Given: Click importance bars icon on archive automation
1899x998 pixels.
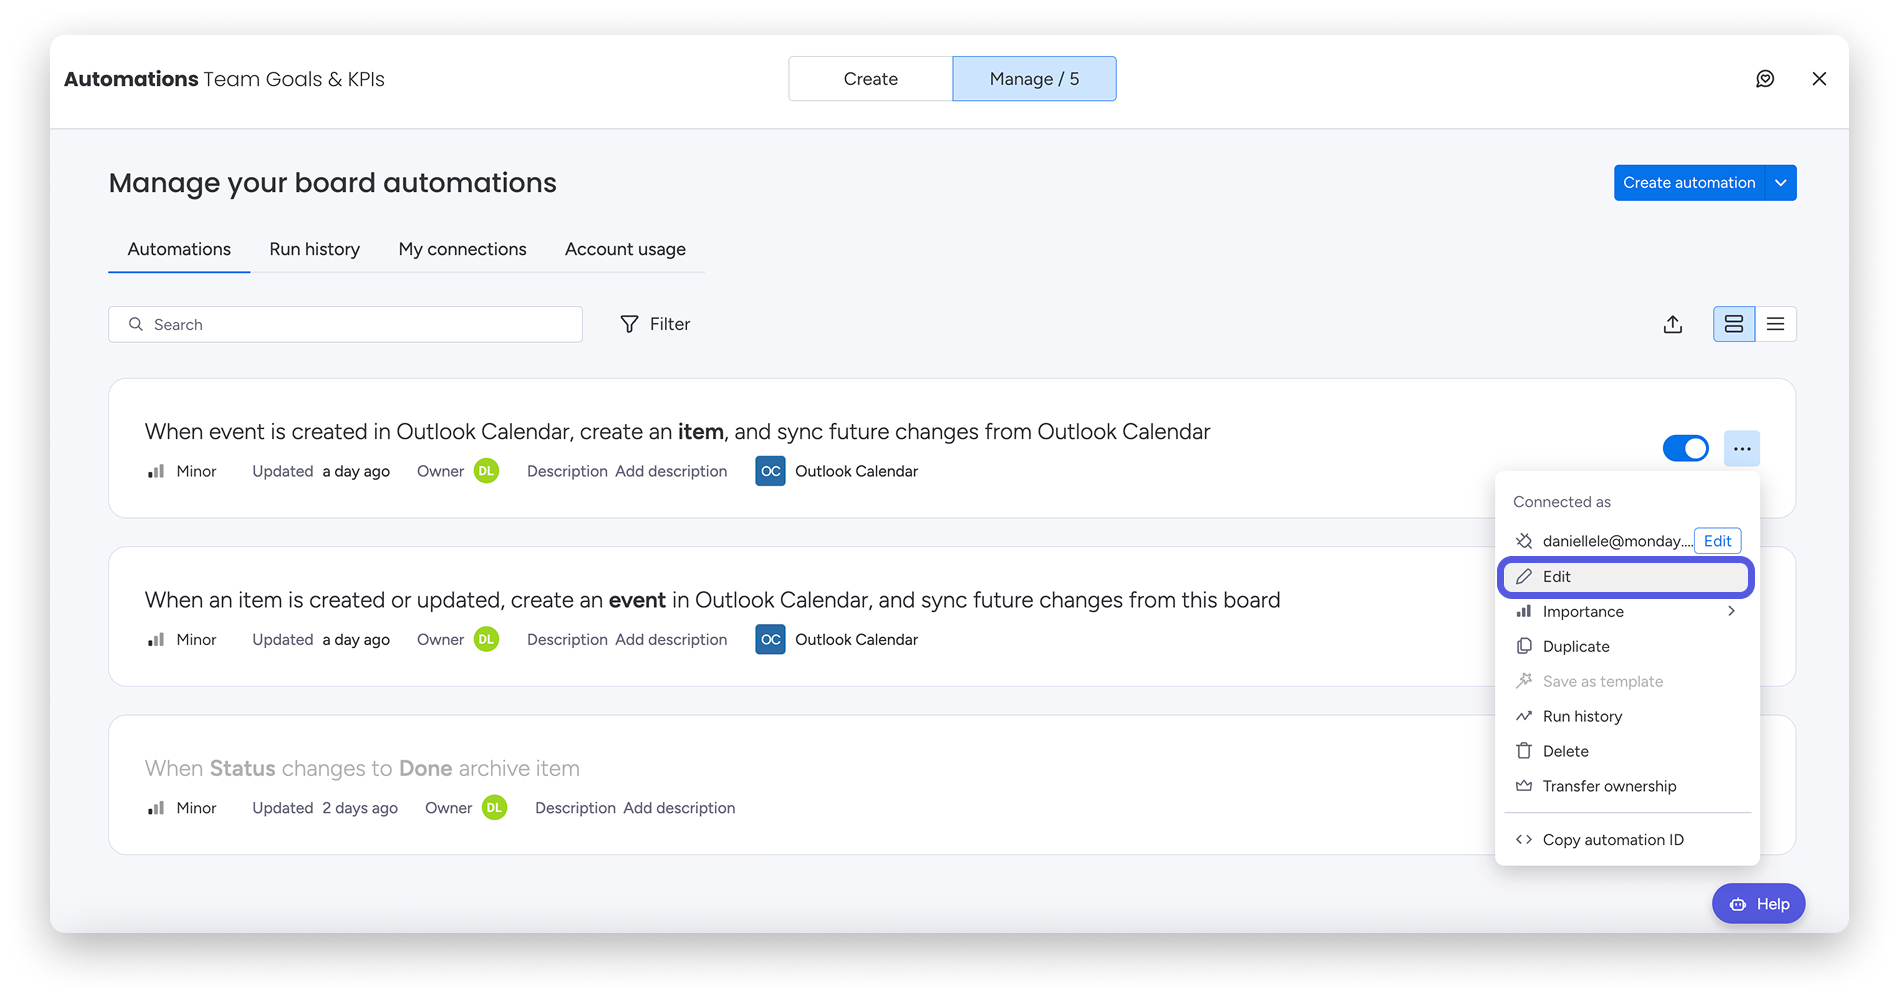Looking at the screenshot, I should click(x=156, y=808).
